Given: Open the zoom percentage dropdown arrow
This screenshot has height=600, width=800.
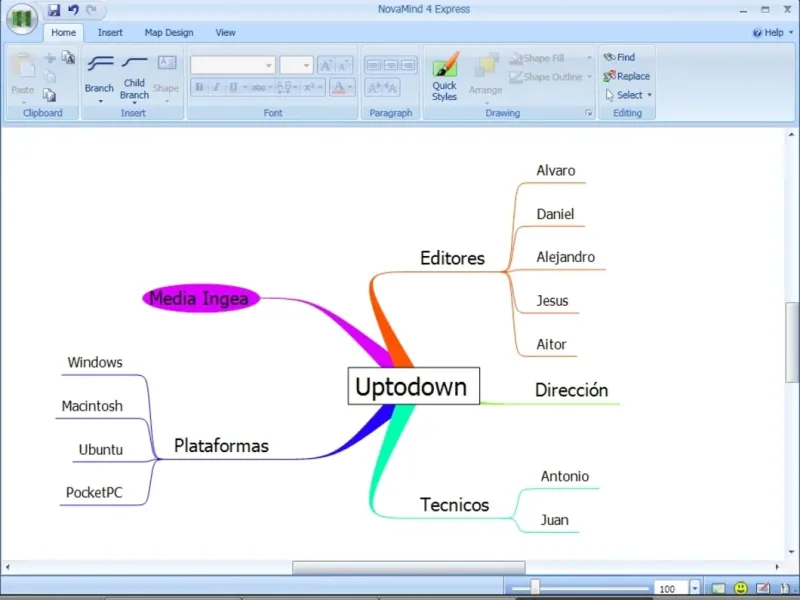Looking at the screenshot, I should 694,588.
